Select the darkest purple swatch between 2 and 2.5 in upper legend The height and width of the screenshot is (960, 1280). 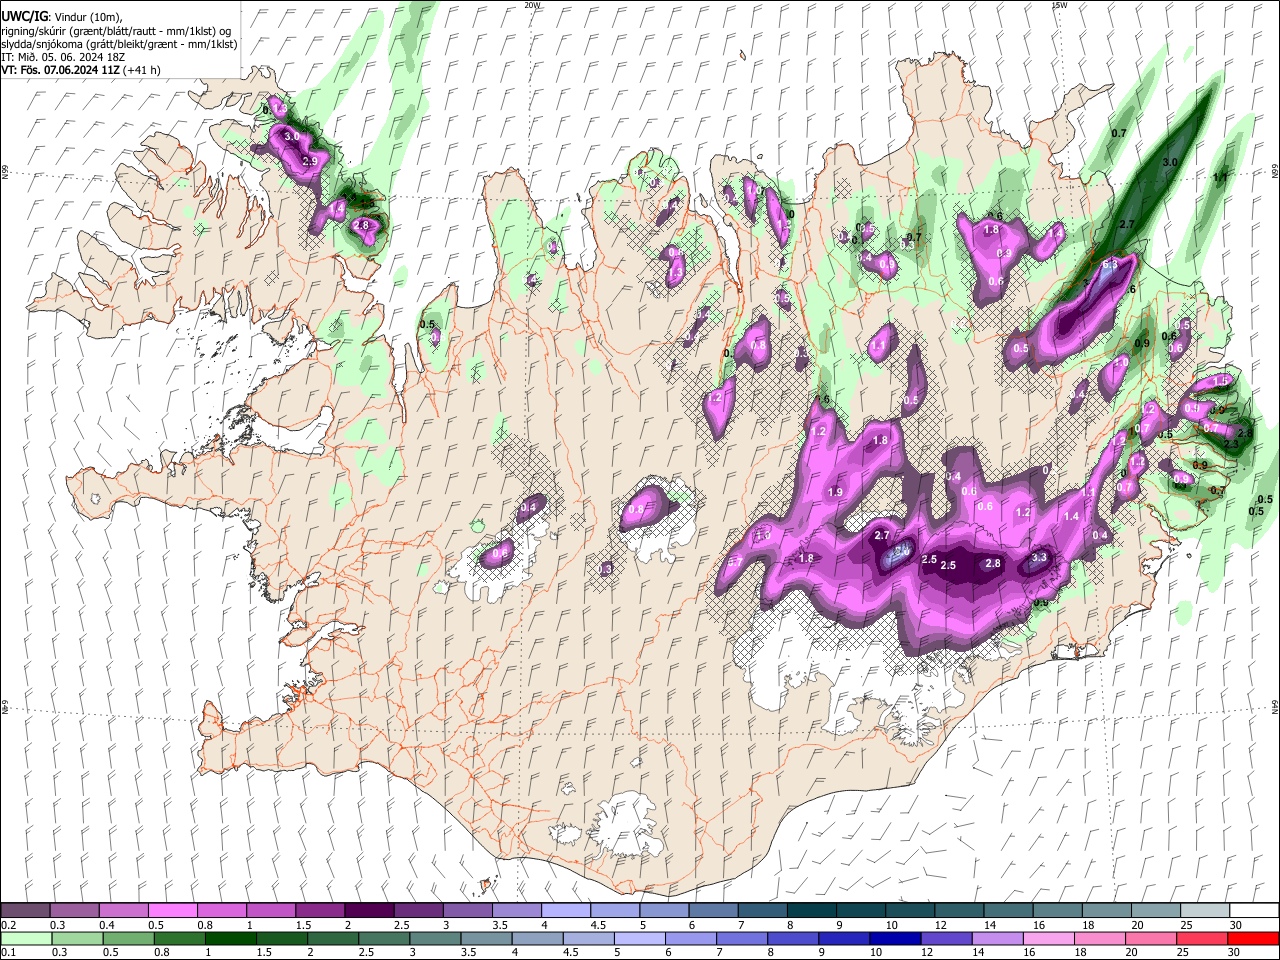[369, 911]
